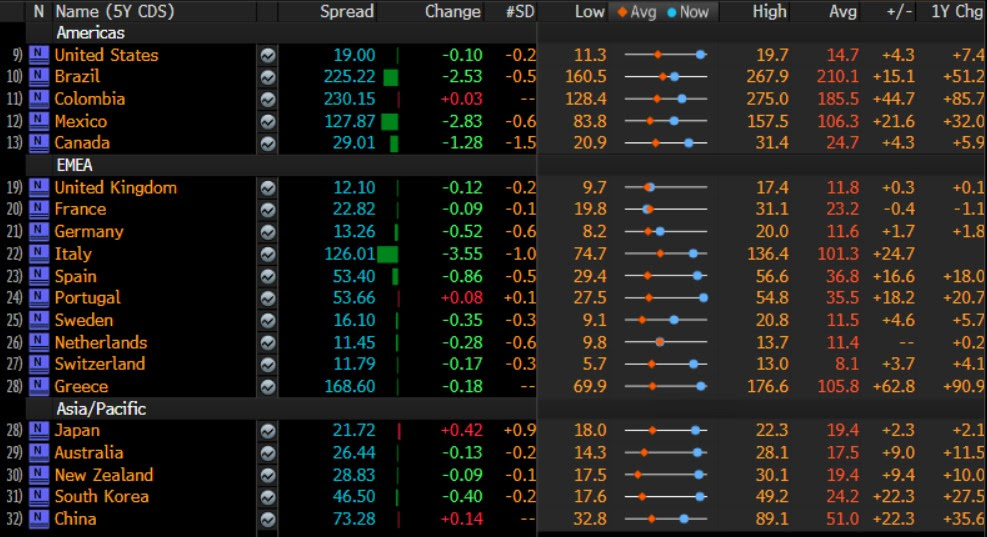Viewport: 987px width, 537px height.
Task: Select the Canada row name
Action: tap(82, 143)
